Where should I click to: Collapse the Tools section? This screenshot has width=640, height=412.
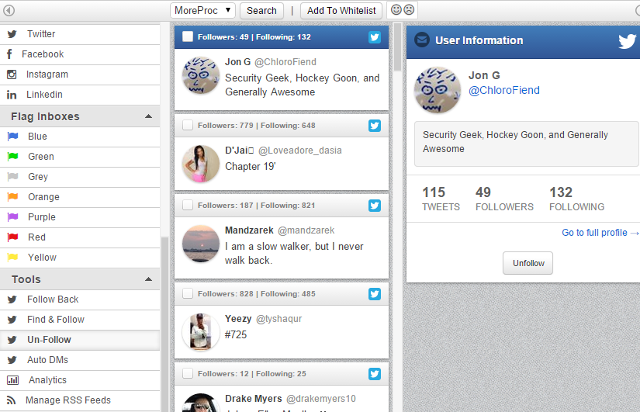(149, 279)
